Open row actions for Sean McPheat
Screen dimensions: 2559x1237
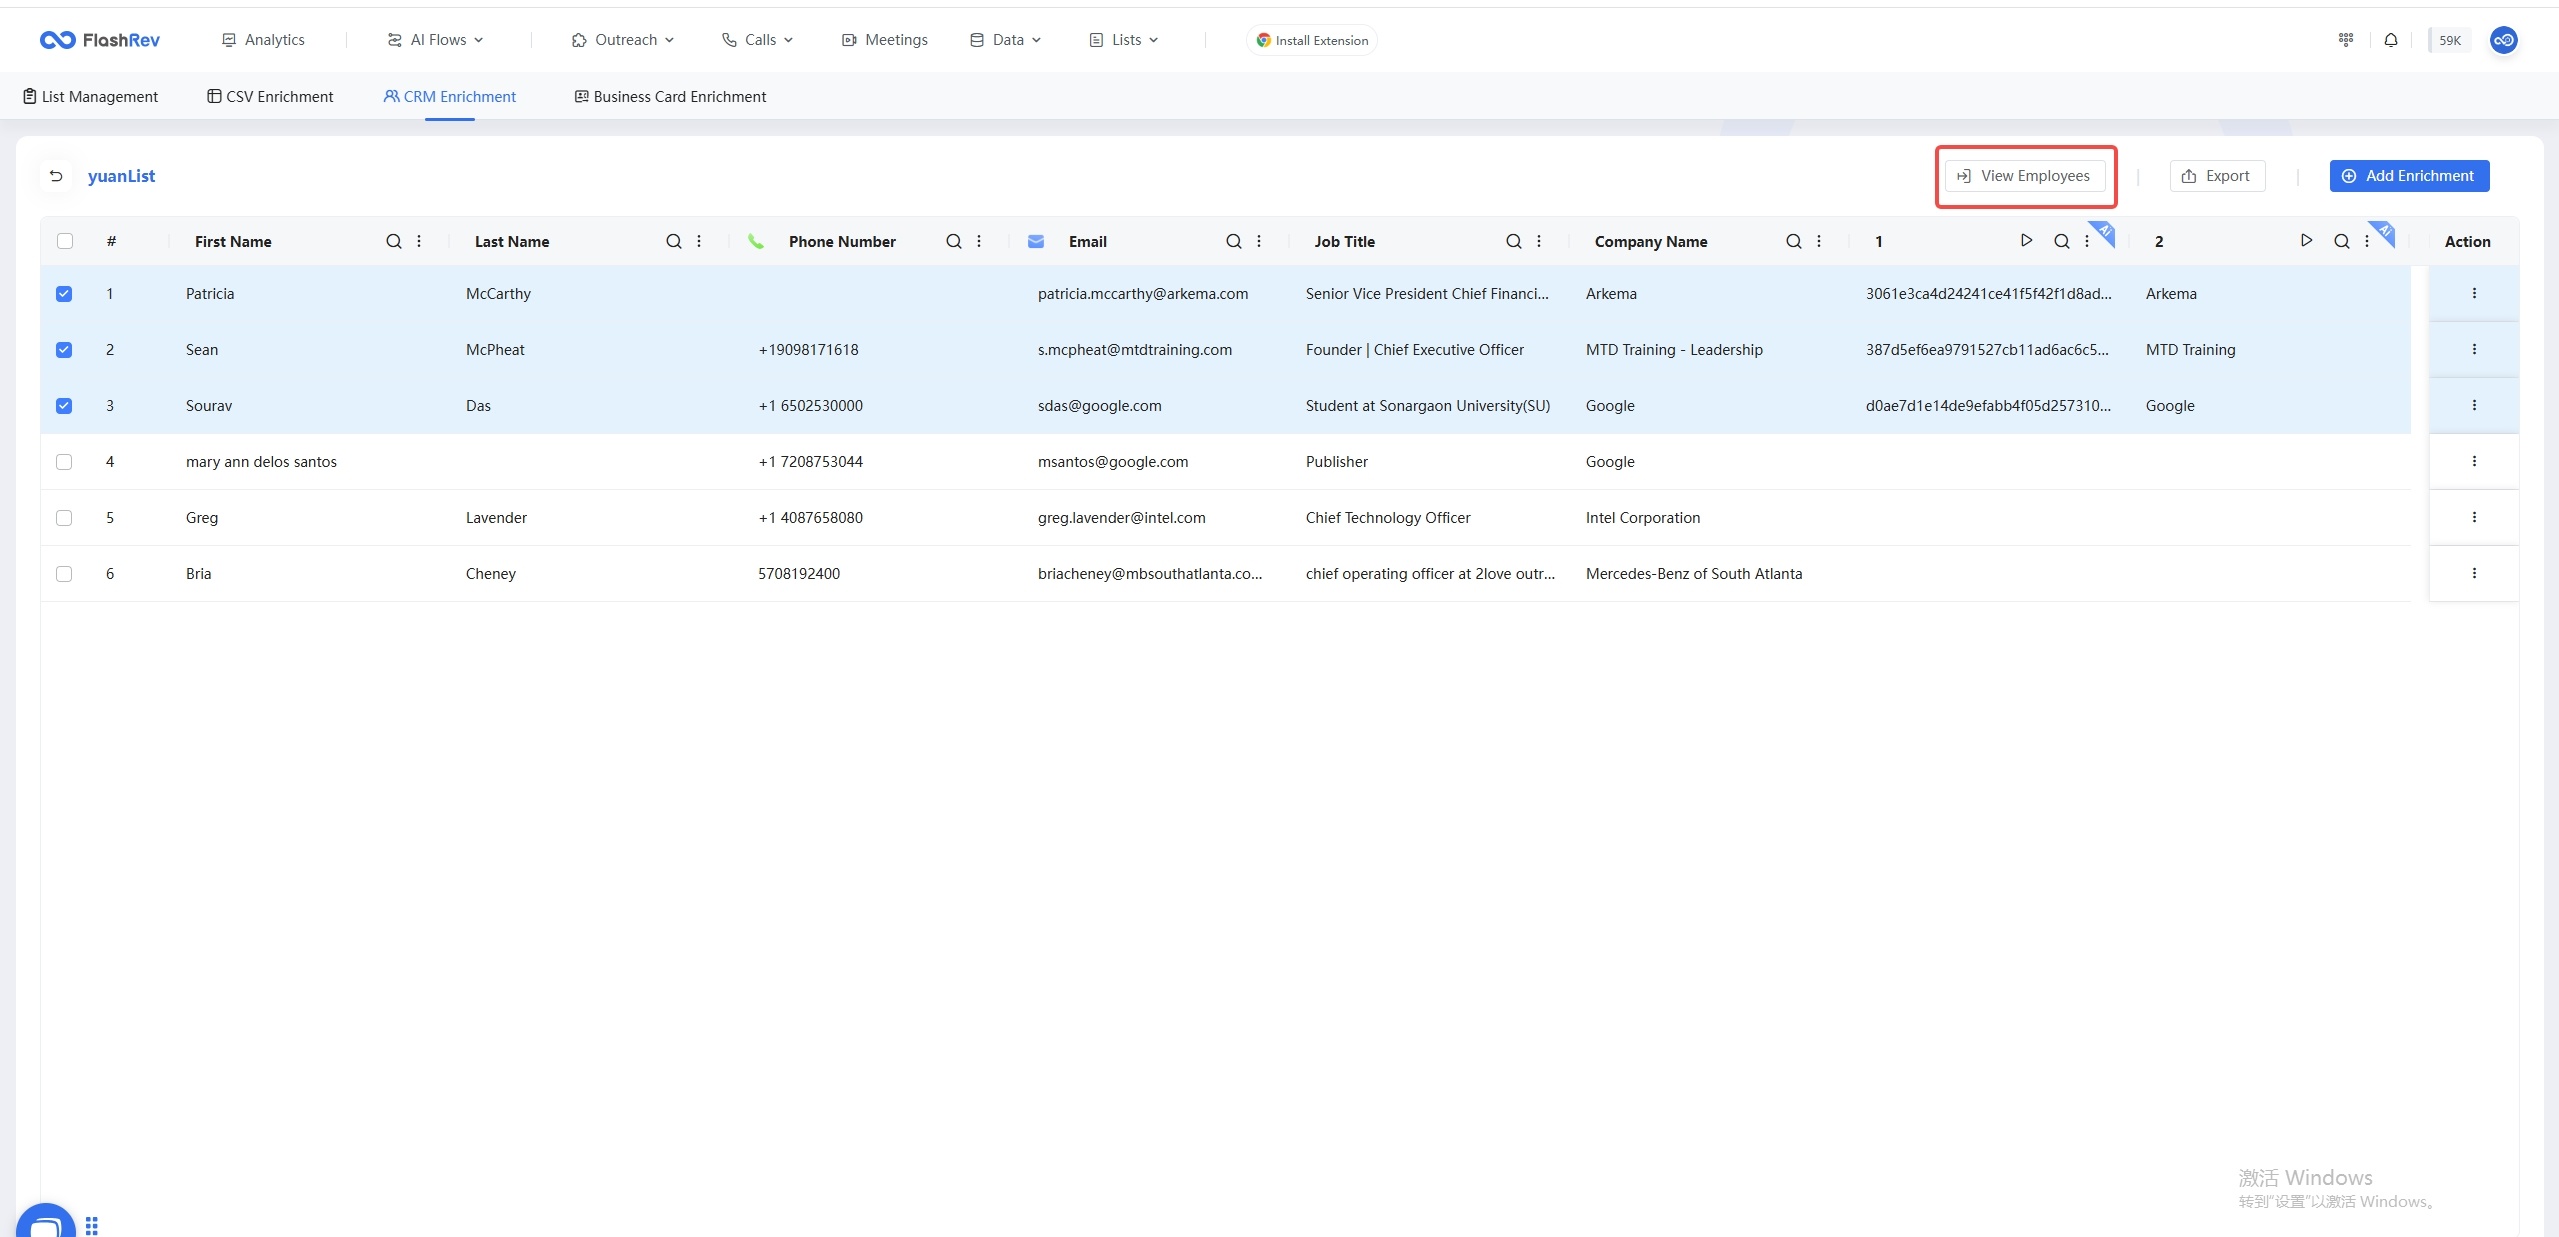tap(2474, 349)
